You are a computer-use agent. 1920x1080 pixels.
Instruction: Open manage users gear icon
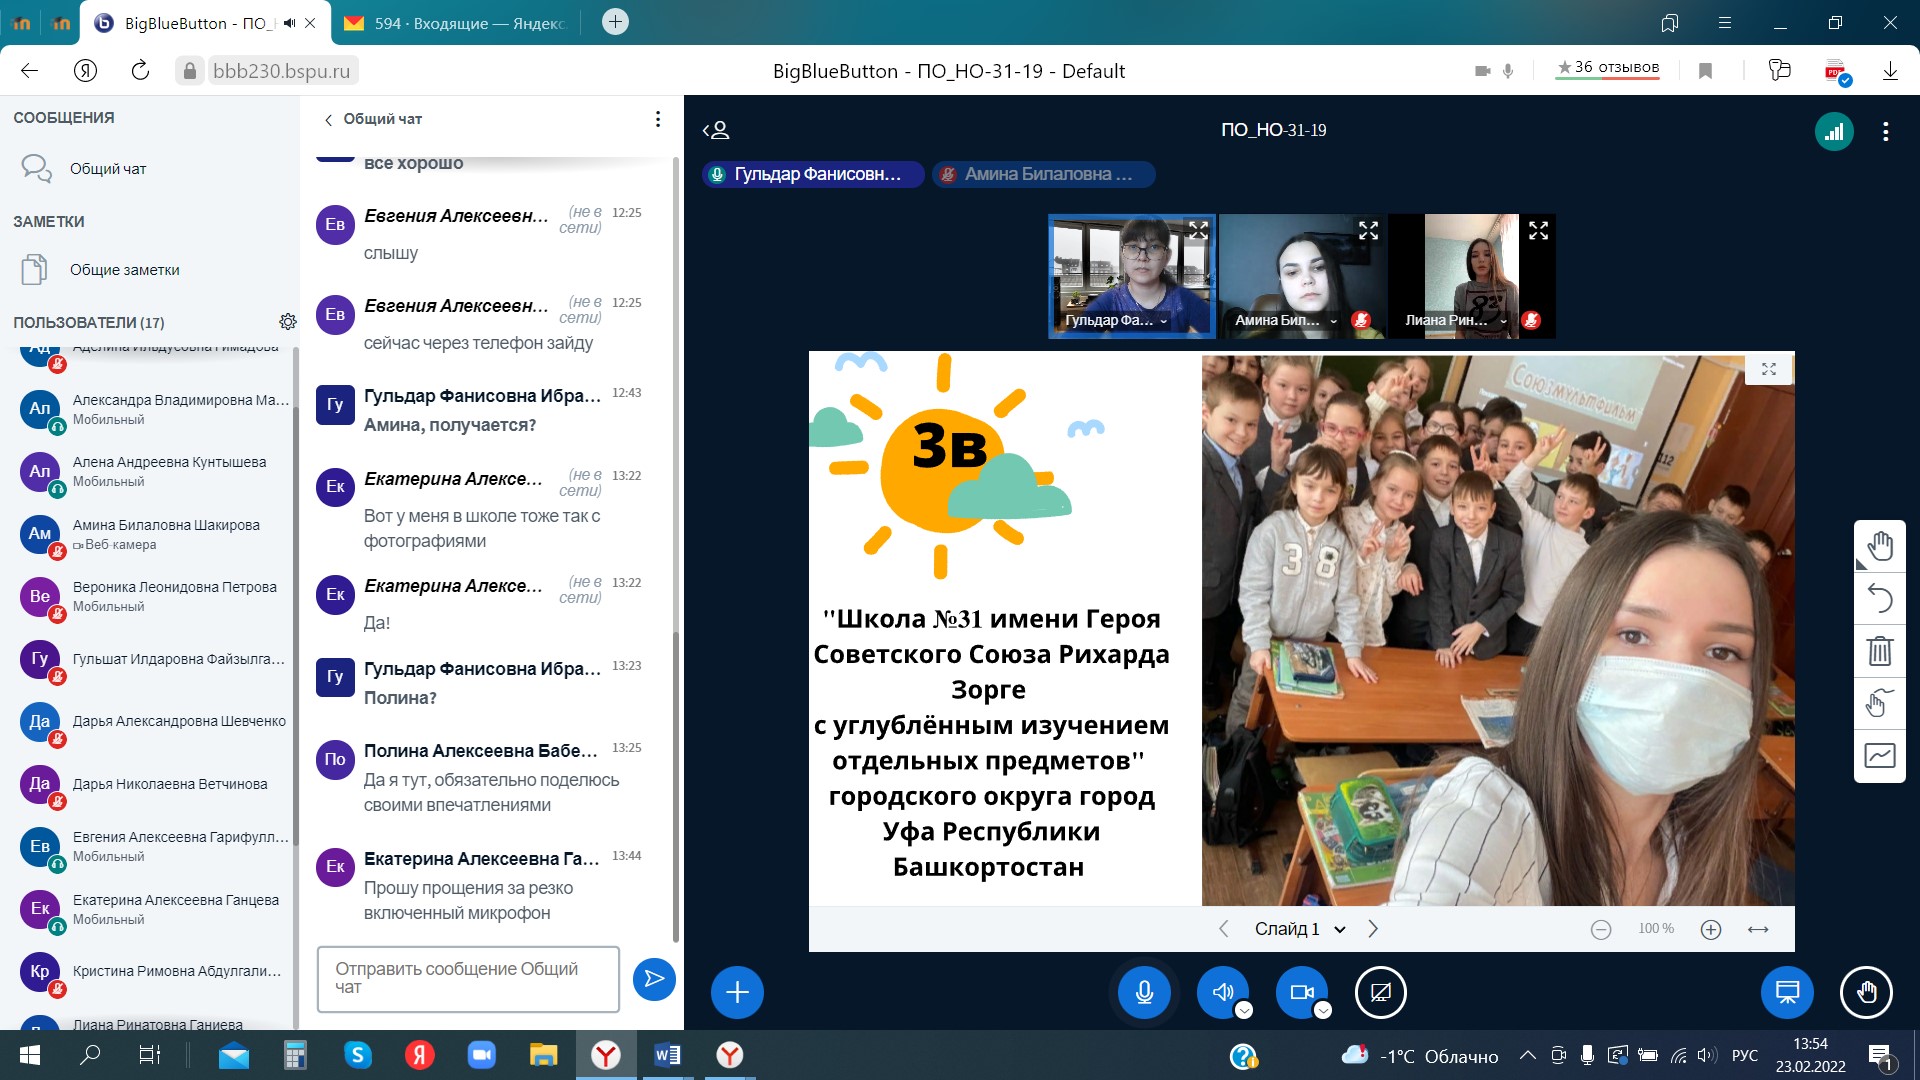pos(288,322)
